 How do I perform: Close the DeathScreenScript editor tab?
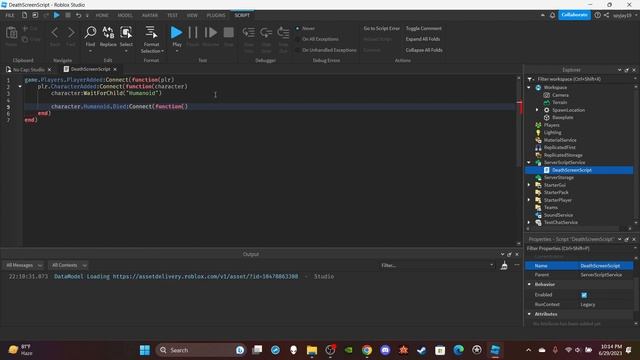[115, 69]
